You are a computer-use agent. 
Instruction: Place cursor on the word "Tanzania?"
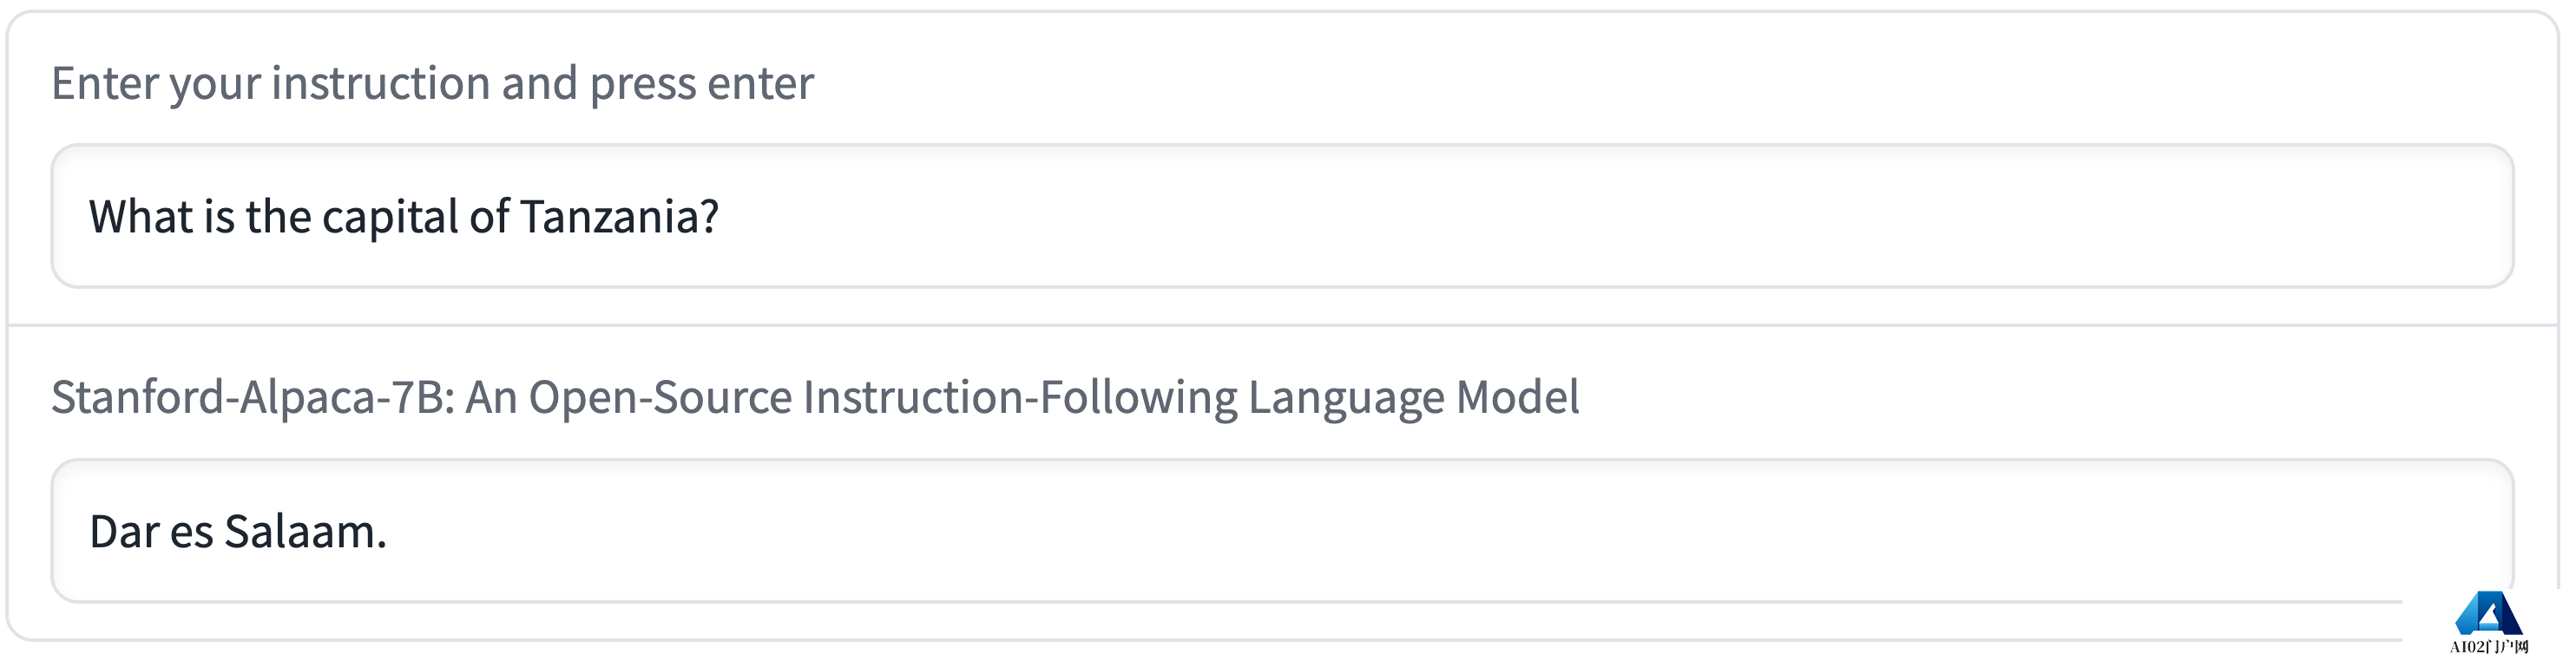click(x=619, y=217)
